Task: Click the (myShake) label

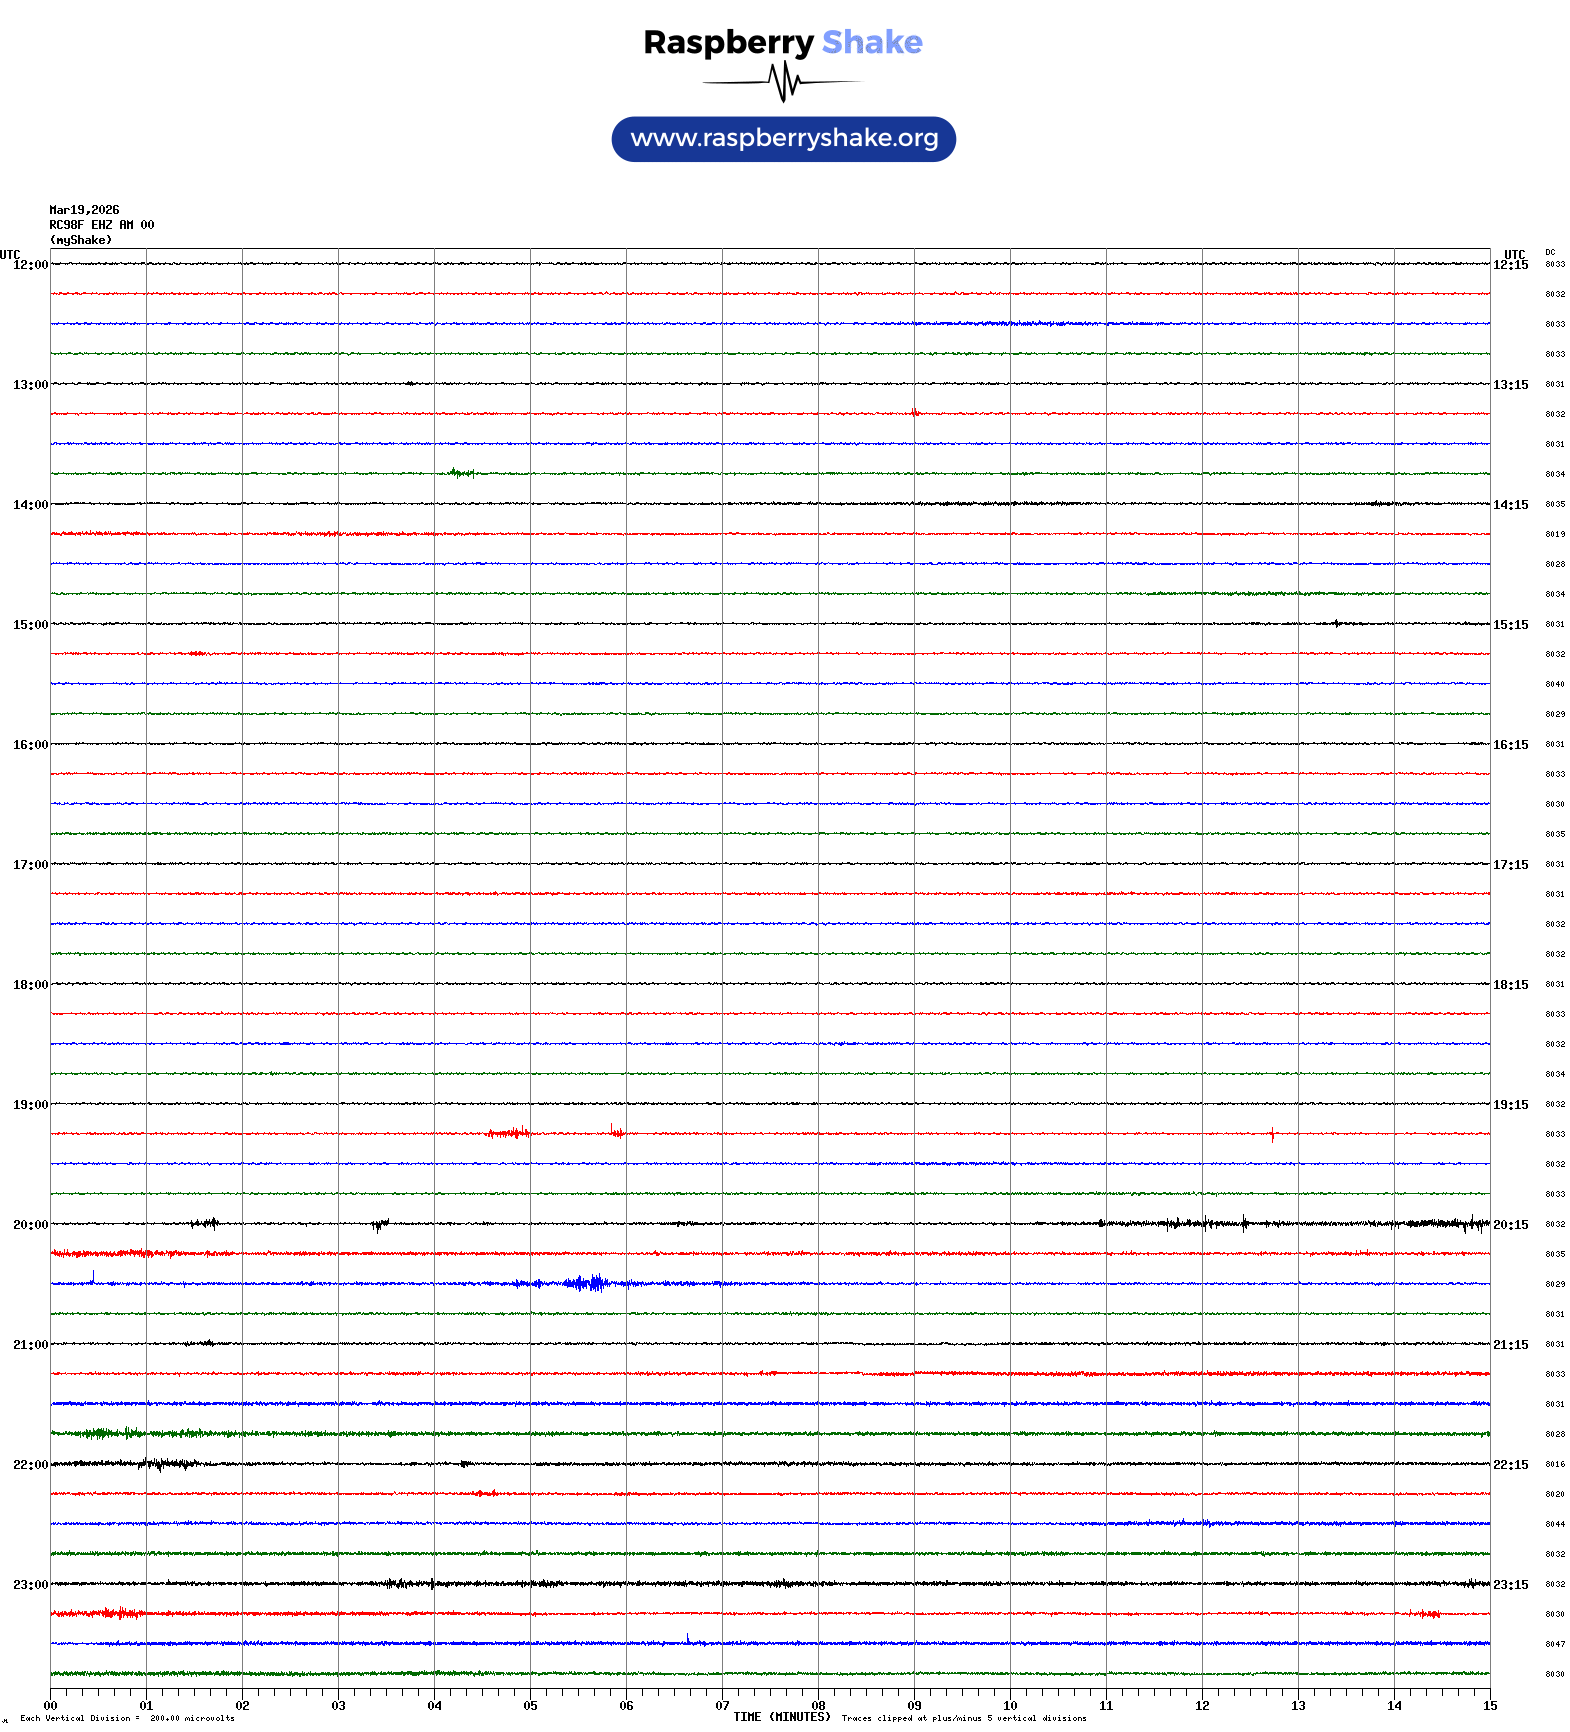Action: coord(81,240)
